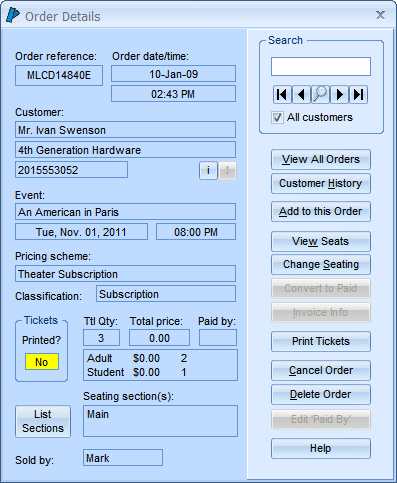Image resolution: width=397 pixels, height=483 pixels.
Task: Open customer info 'i' button
Action: pos(208,171)
